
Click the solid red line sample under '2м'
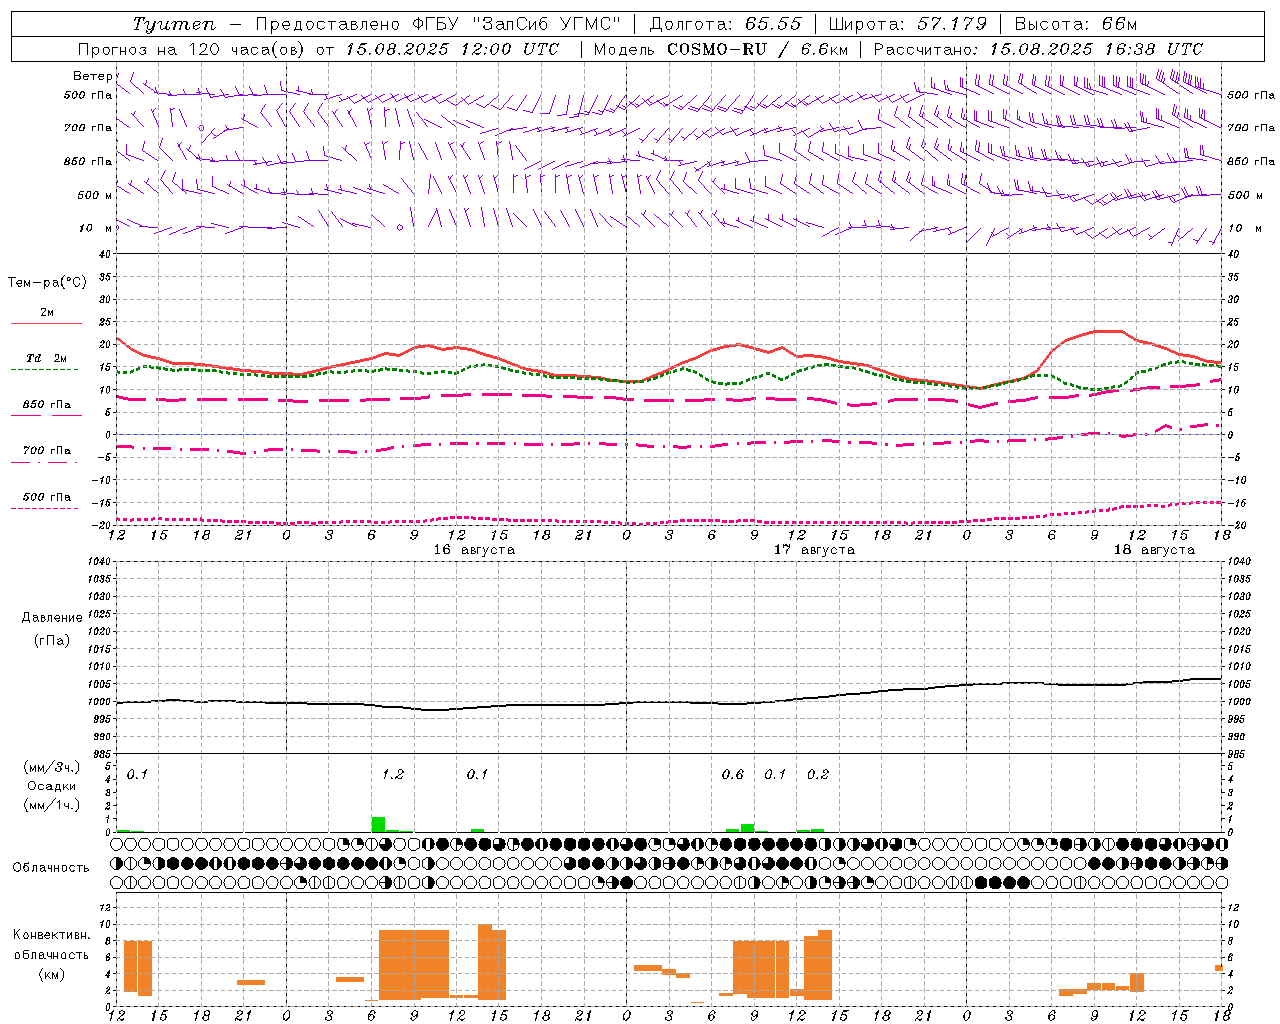click(46, 324)
